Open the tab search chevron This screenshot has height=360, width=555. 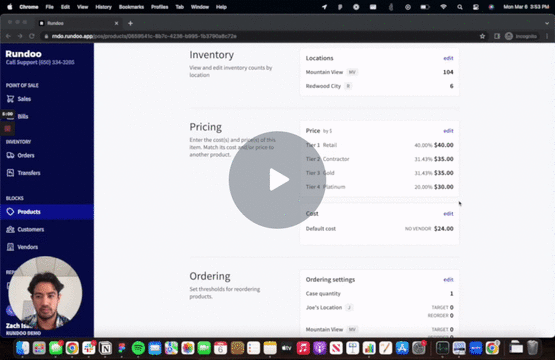click(x=547, y=23)
